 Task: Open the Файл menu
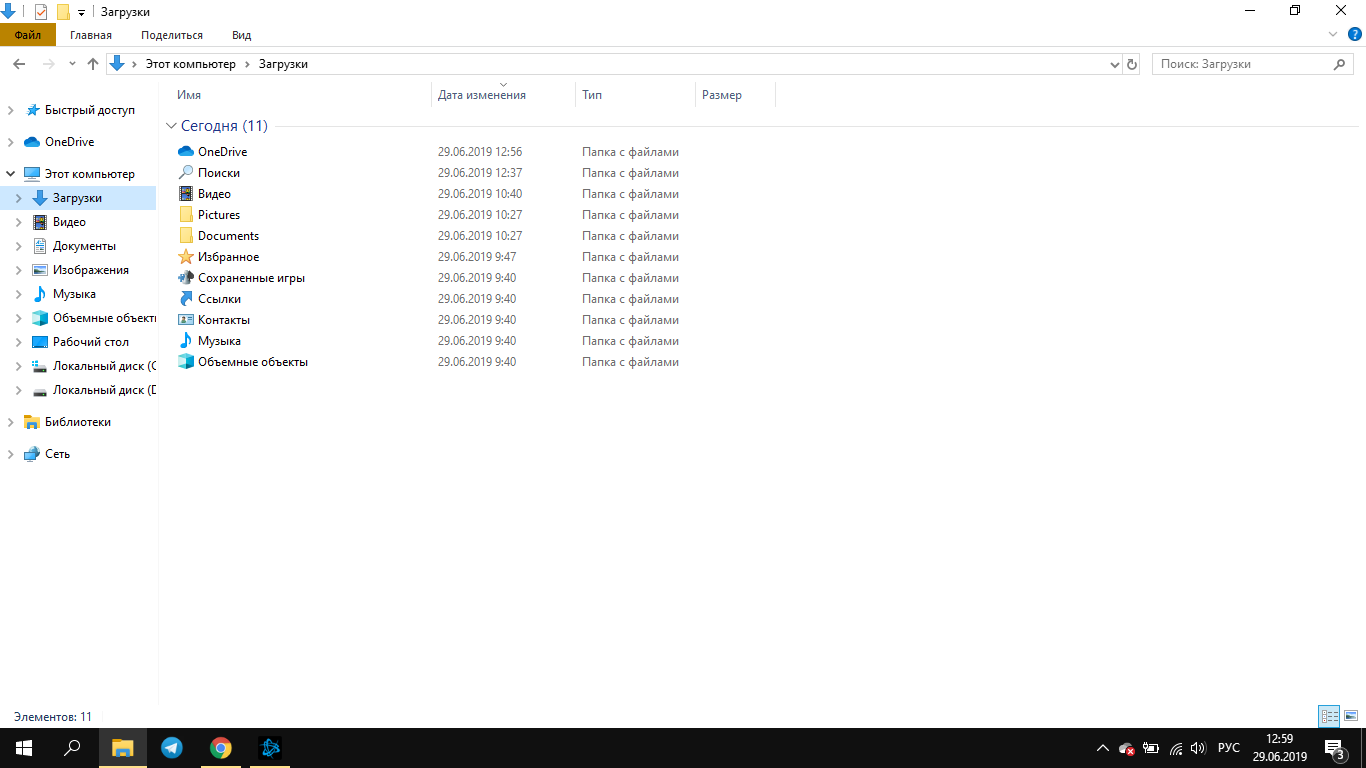[x=28, y=35]
